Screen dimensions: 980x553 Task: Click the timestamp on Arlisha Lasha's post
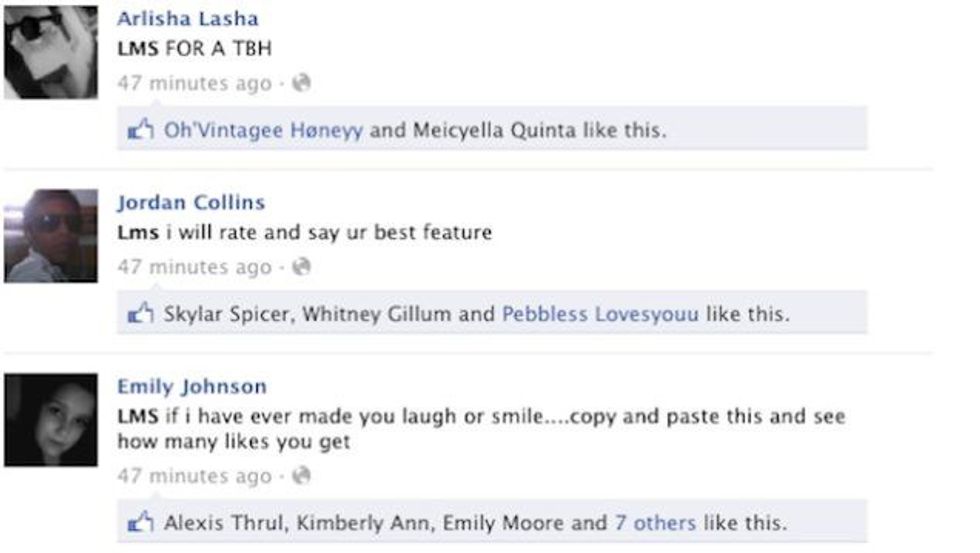(x=194, y=83)
